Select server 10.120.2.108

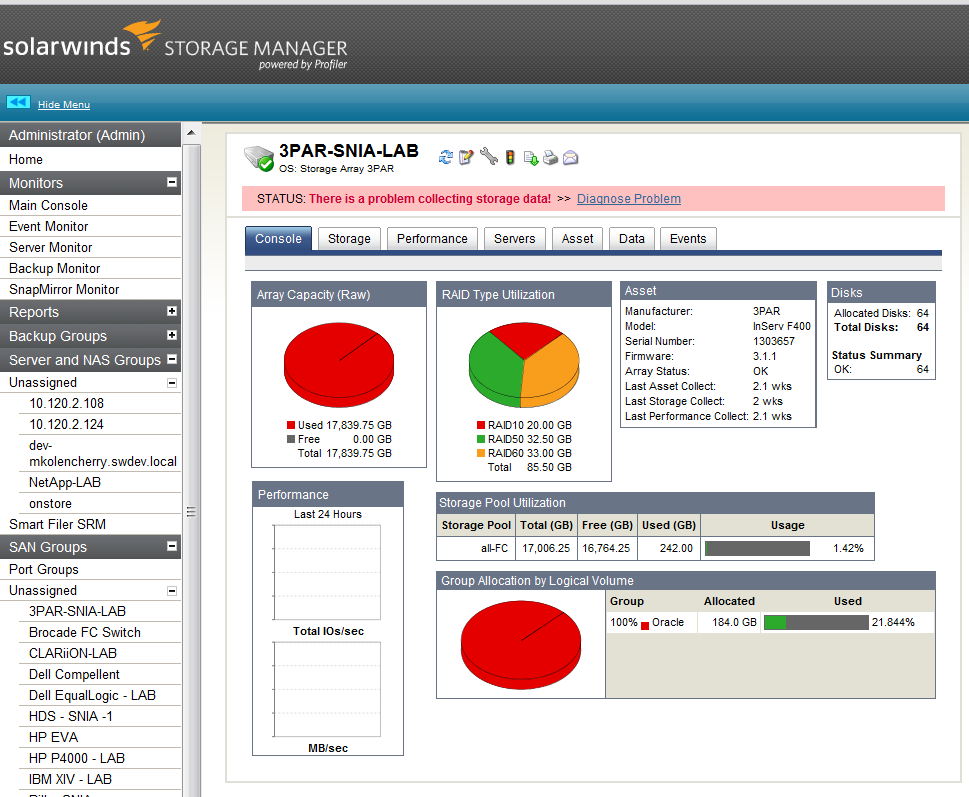pyautogui.click(x=66, y=403)
